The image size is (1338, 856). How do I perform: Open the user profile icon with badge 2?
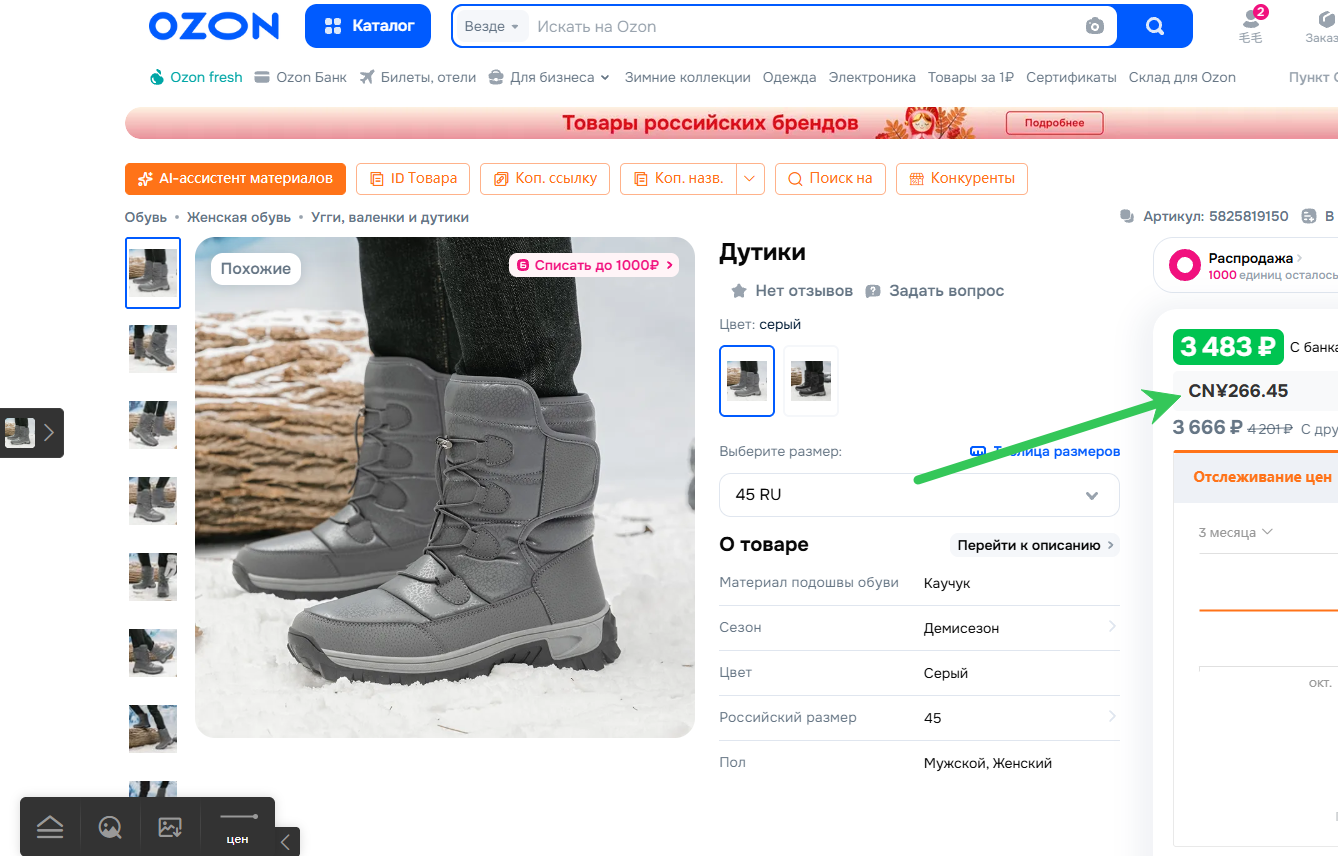pyautogui.click(x=1251, y=25)
